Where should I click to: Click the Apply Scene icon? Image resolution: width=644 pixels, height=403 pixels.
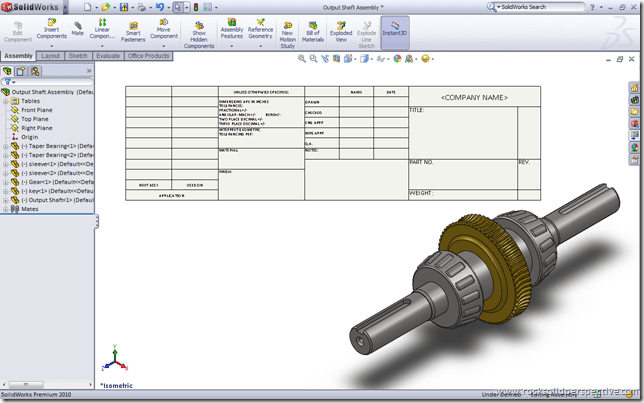coord(409,59)
